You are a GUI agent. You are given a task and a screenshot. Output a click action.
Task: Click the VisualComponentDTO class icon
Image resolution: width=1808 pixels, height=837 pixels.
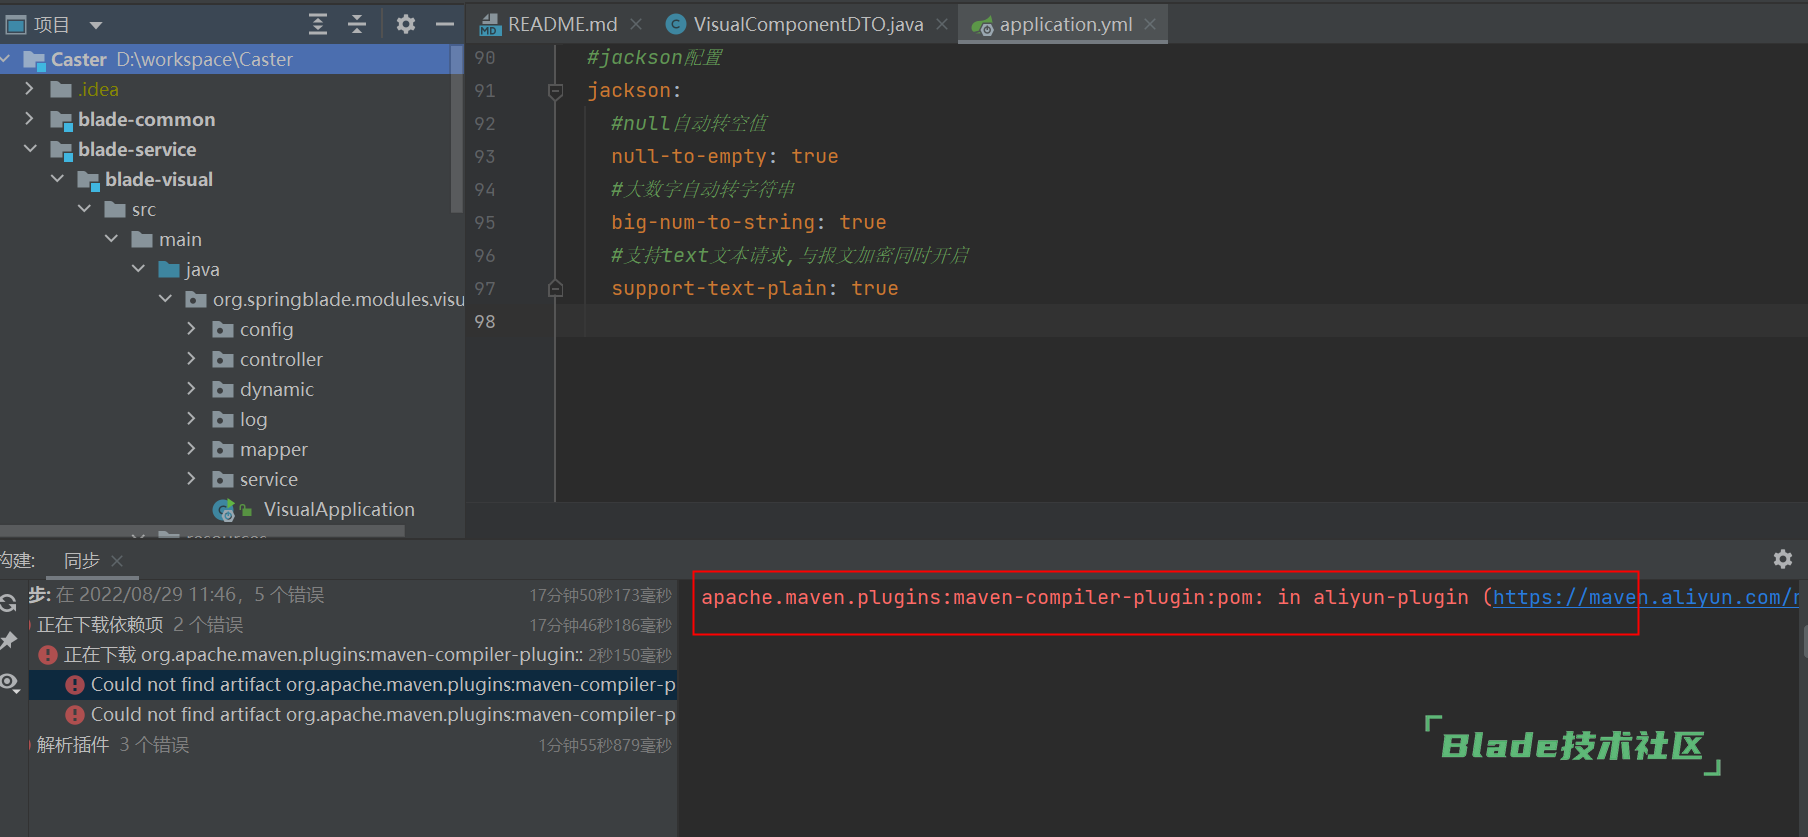point(676,24)
